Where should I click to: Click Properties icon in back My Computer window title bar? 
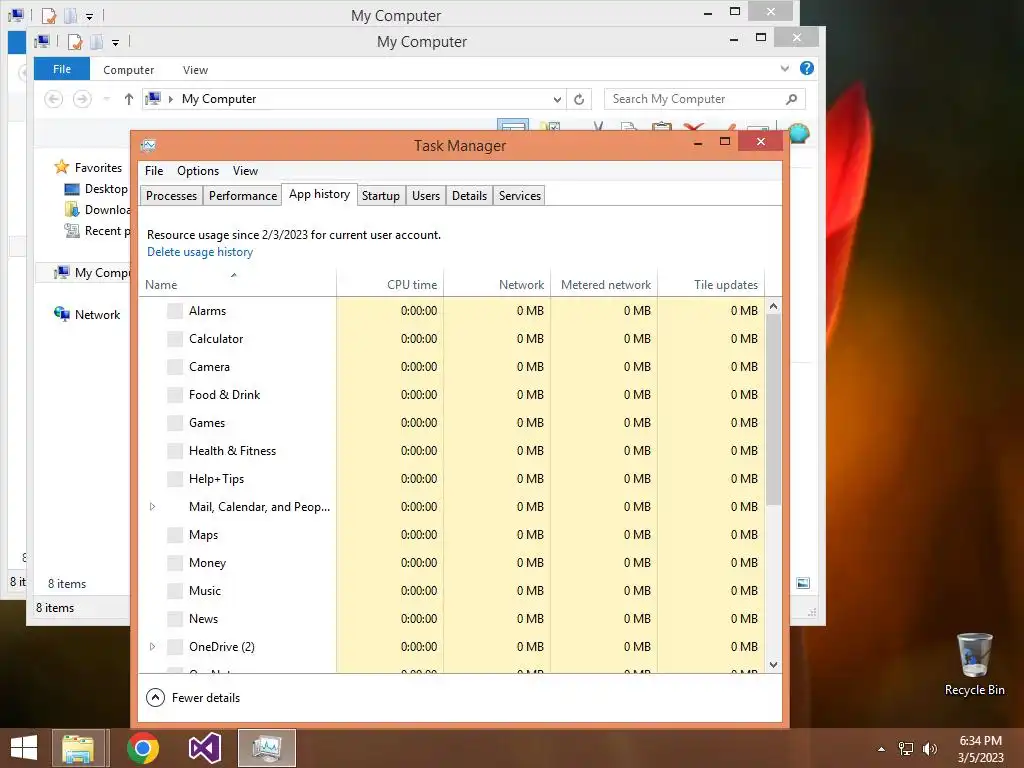point(49,15)
